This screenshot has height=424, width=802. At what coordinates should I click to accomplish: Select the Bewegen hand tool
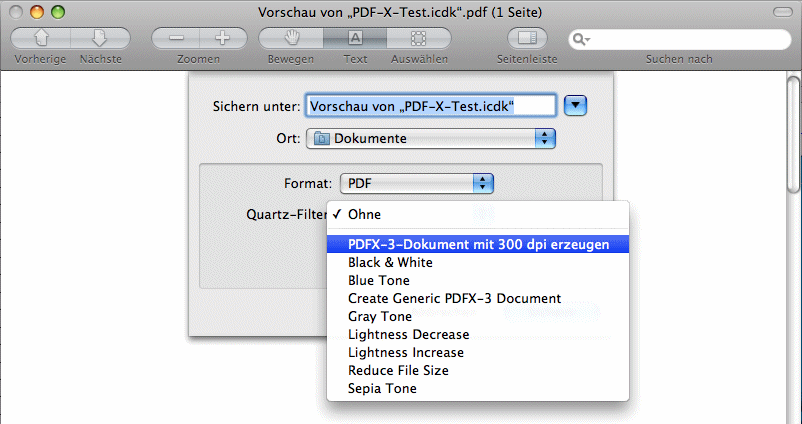click(x=291, y=38)
